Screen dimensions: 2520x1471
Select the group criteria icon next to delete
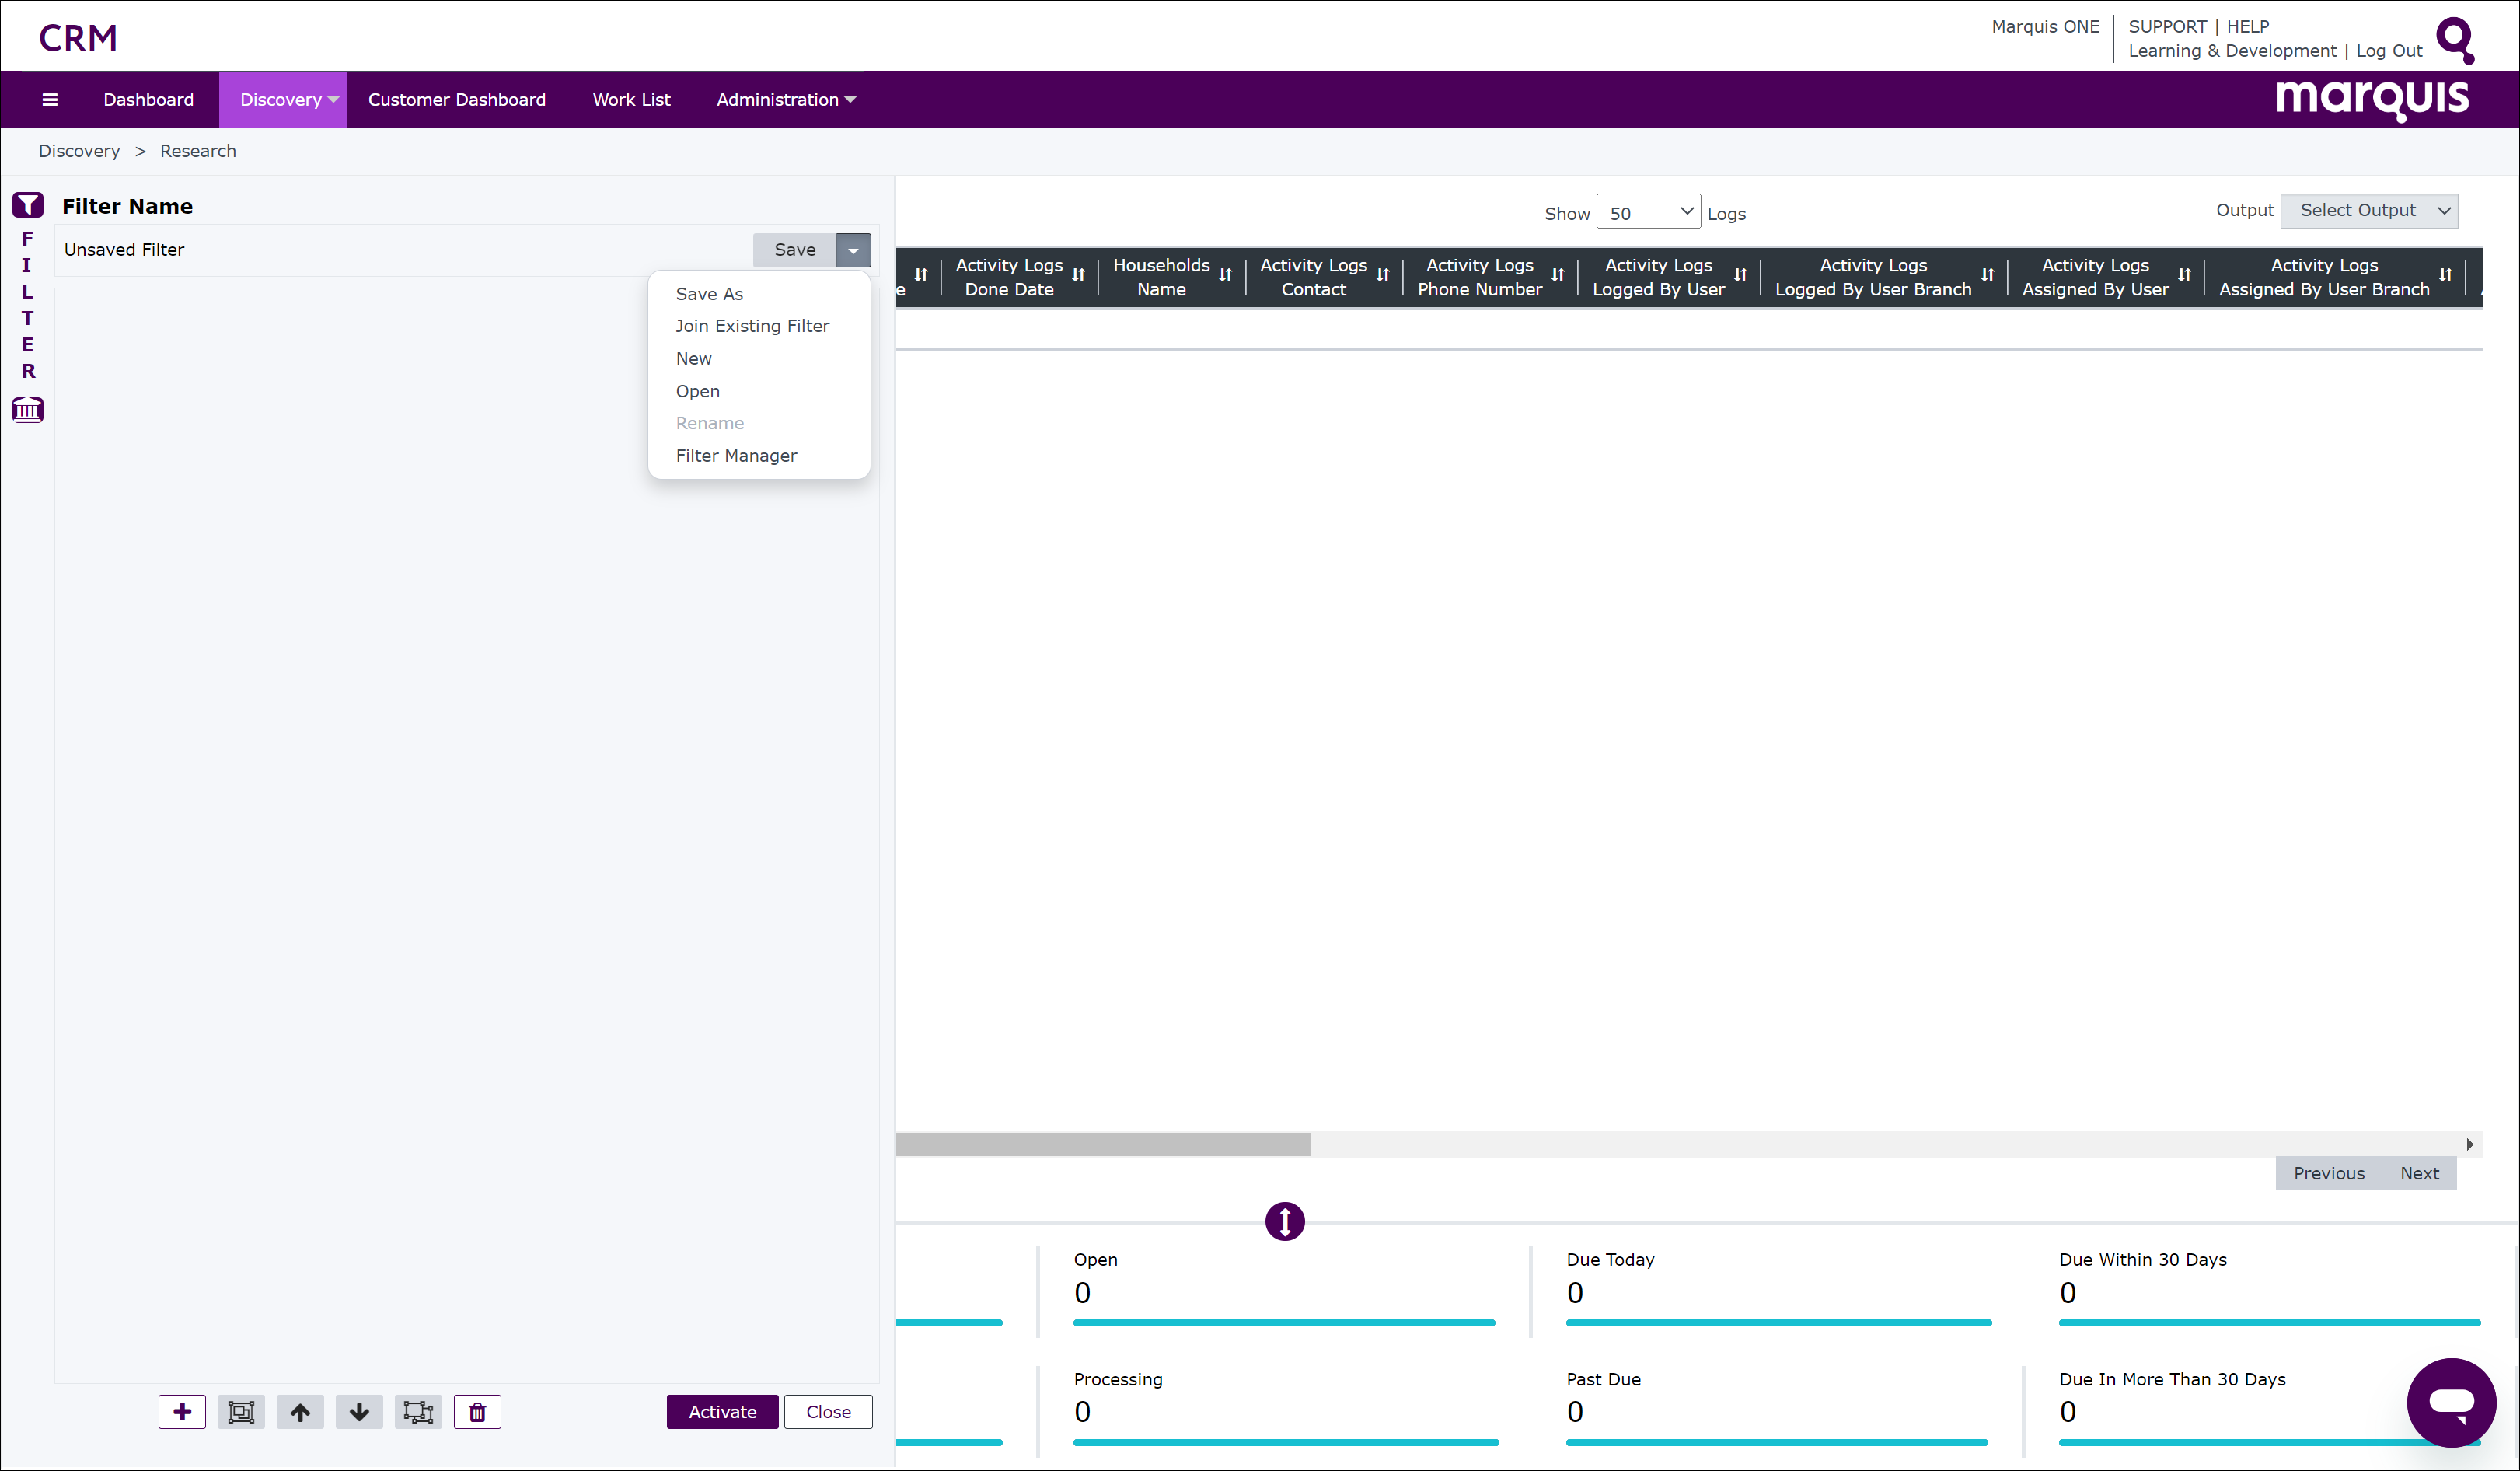418,1412
